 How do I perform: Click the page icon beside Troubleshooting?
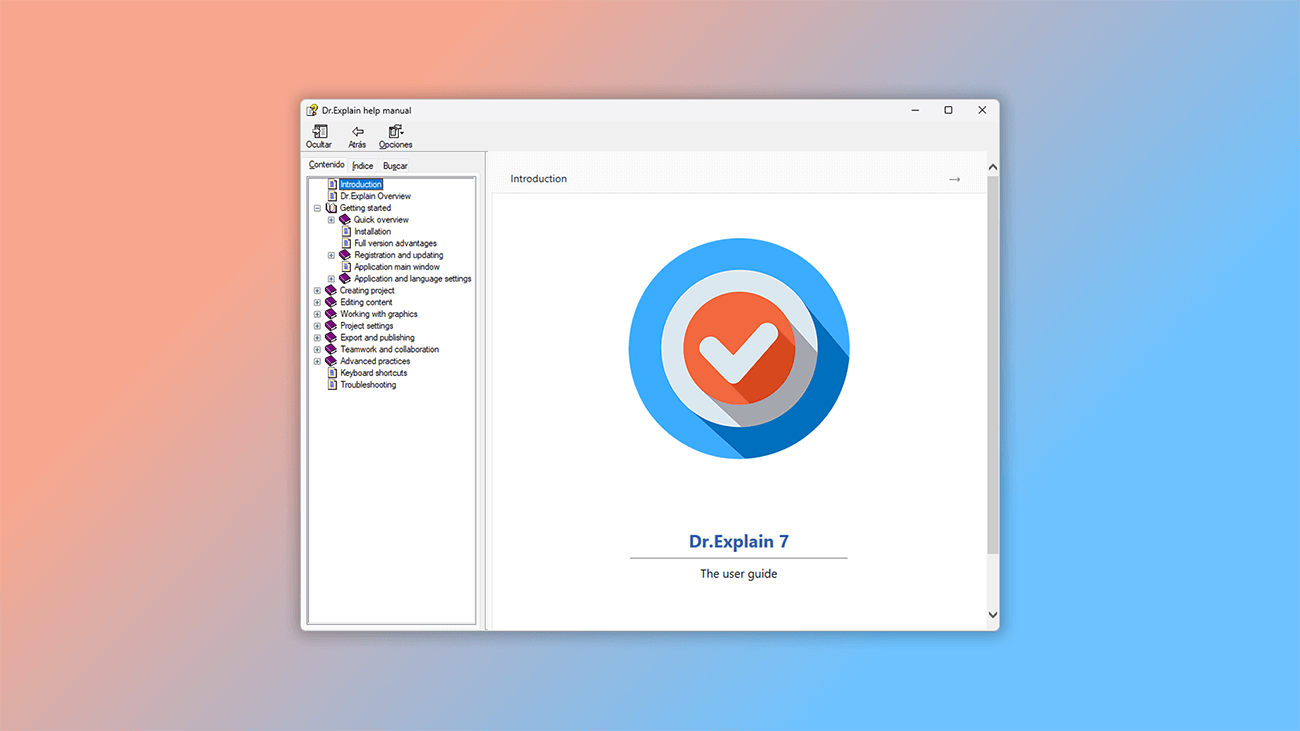333,385
